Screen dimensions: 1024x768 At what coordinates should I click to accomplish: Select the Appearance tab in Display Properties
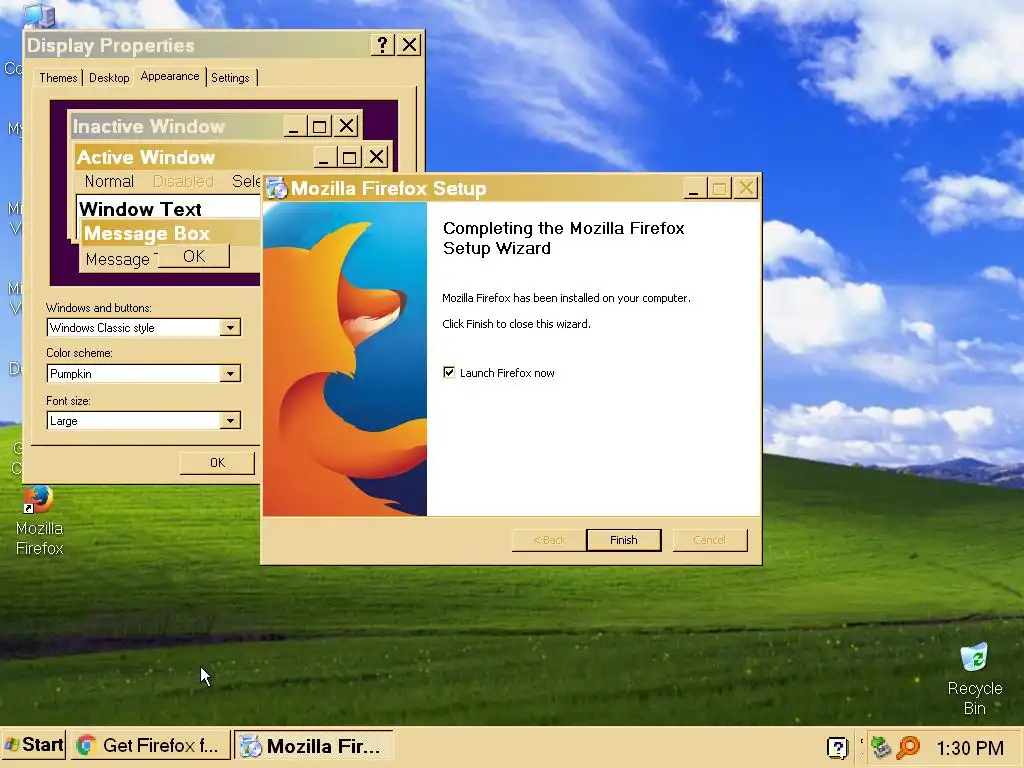click(170, 76)
